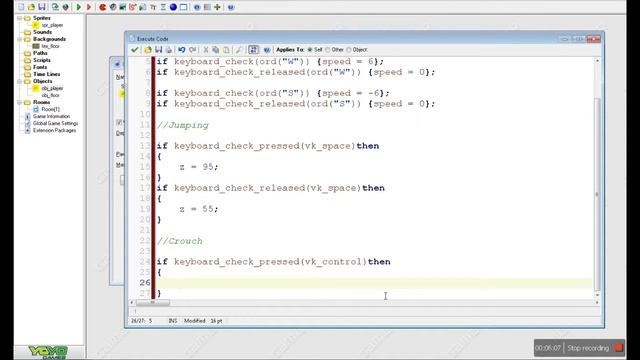Screen dimensions: 640x360
Task: Open help with the blue question icon in main toolbar
Action: coord(231,7)
